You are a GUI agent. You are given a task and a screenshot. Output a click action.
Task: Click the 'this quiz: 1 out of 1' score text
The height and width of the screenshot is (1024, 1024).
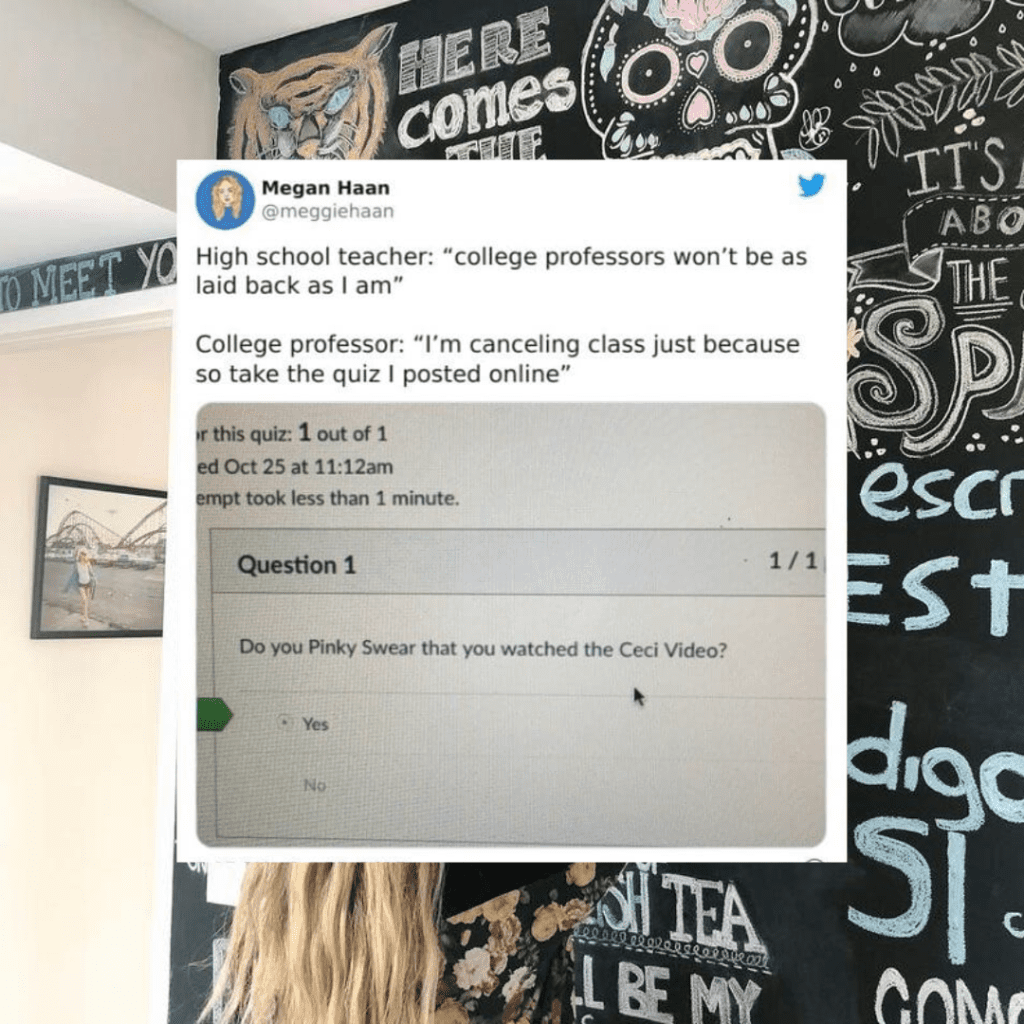292,433
